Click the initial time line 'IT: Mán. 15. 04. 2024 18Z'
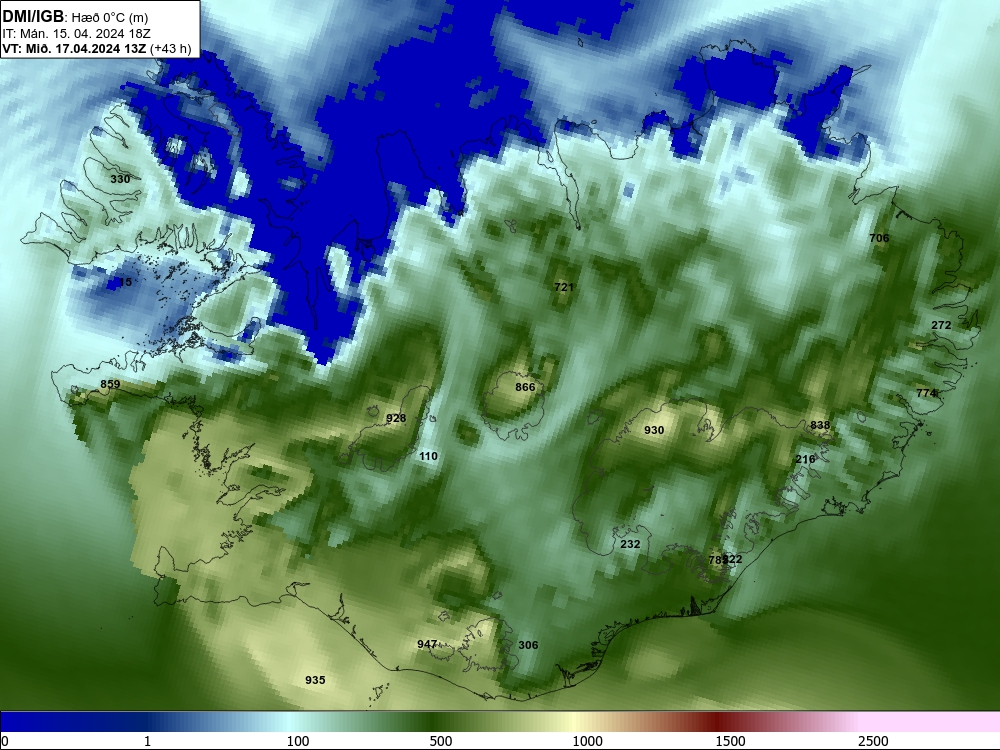This screenshot has width=1000, height=750. point(76,34)
